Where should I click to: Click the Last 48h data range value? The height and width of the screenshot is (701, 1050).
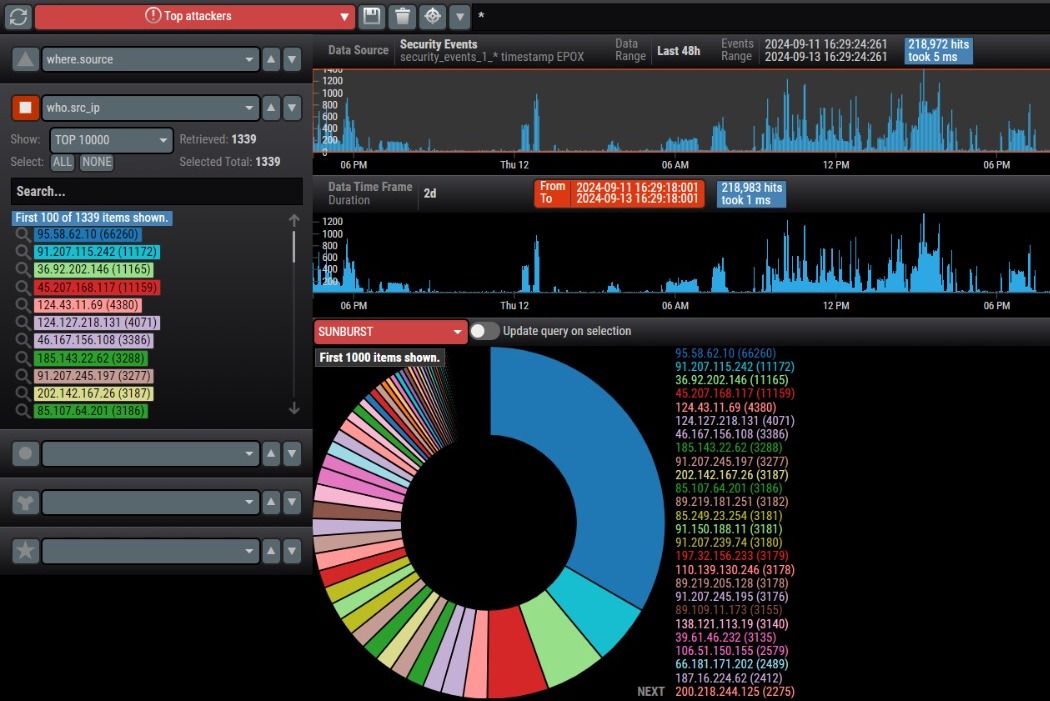(x=678, y=51)
